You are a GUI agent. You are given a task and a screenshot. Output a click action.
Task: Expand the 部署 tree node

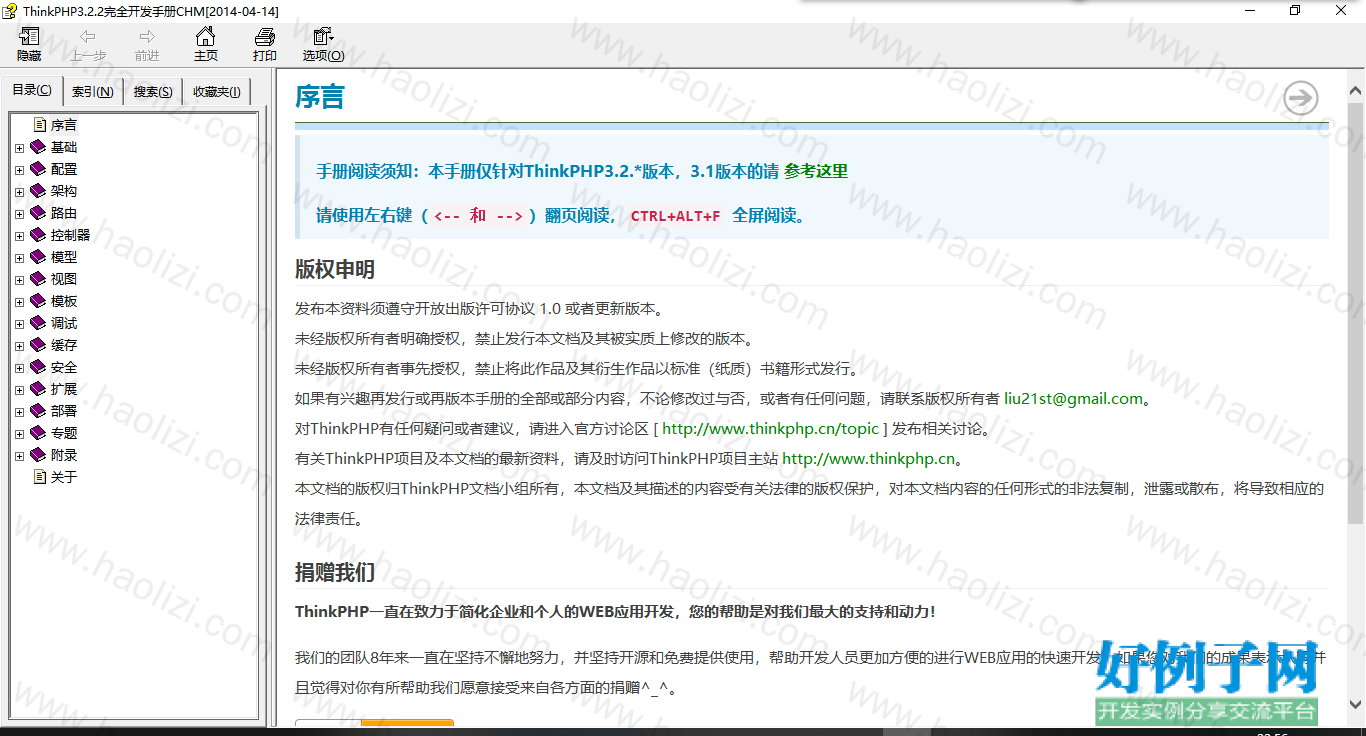click(x=19, y=412)
